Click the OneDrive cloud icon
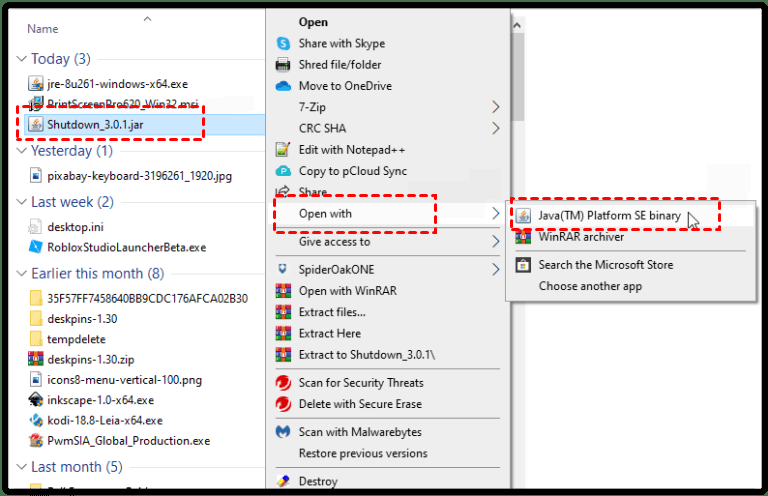This screenshot has height=496, width=768. (283, 86)
